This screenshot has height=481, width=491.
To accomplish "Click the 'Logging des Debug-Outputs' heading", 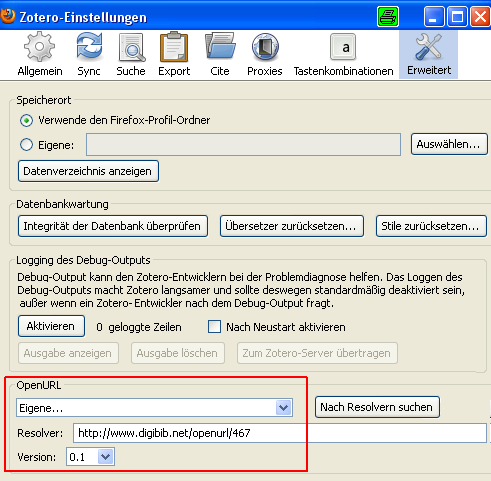I will click(83, 260).
